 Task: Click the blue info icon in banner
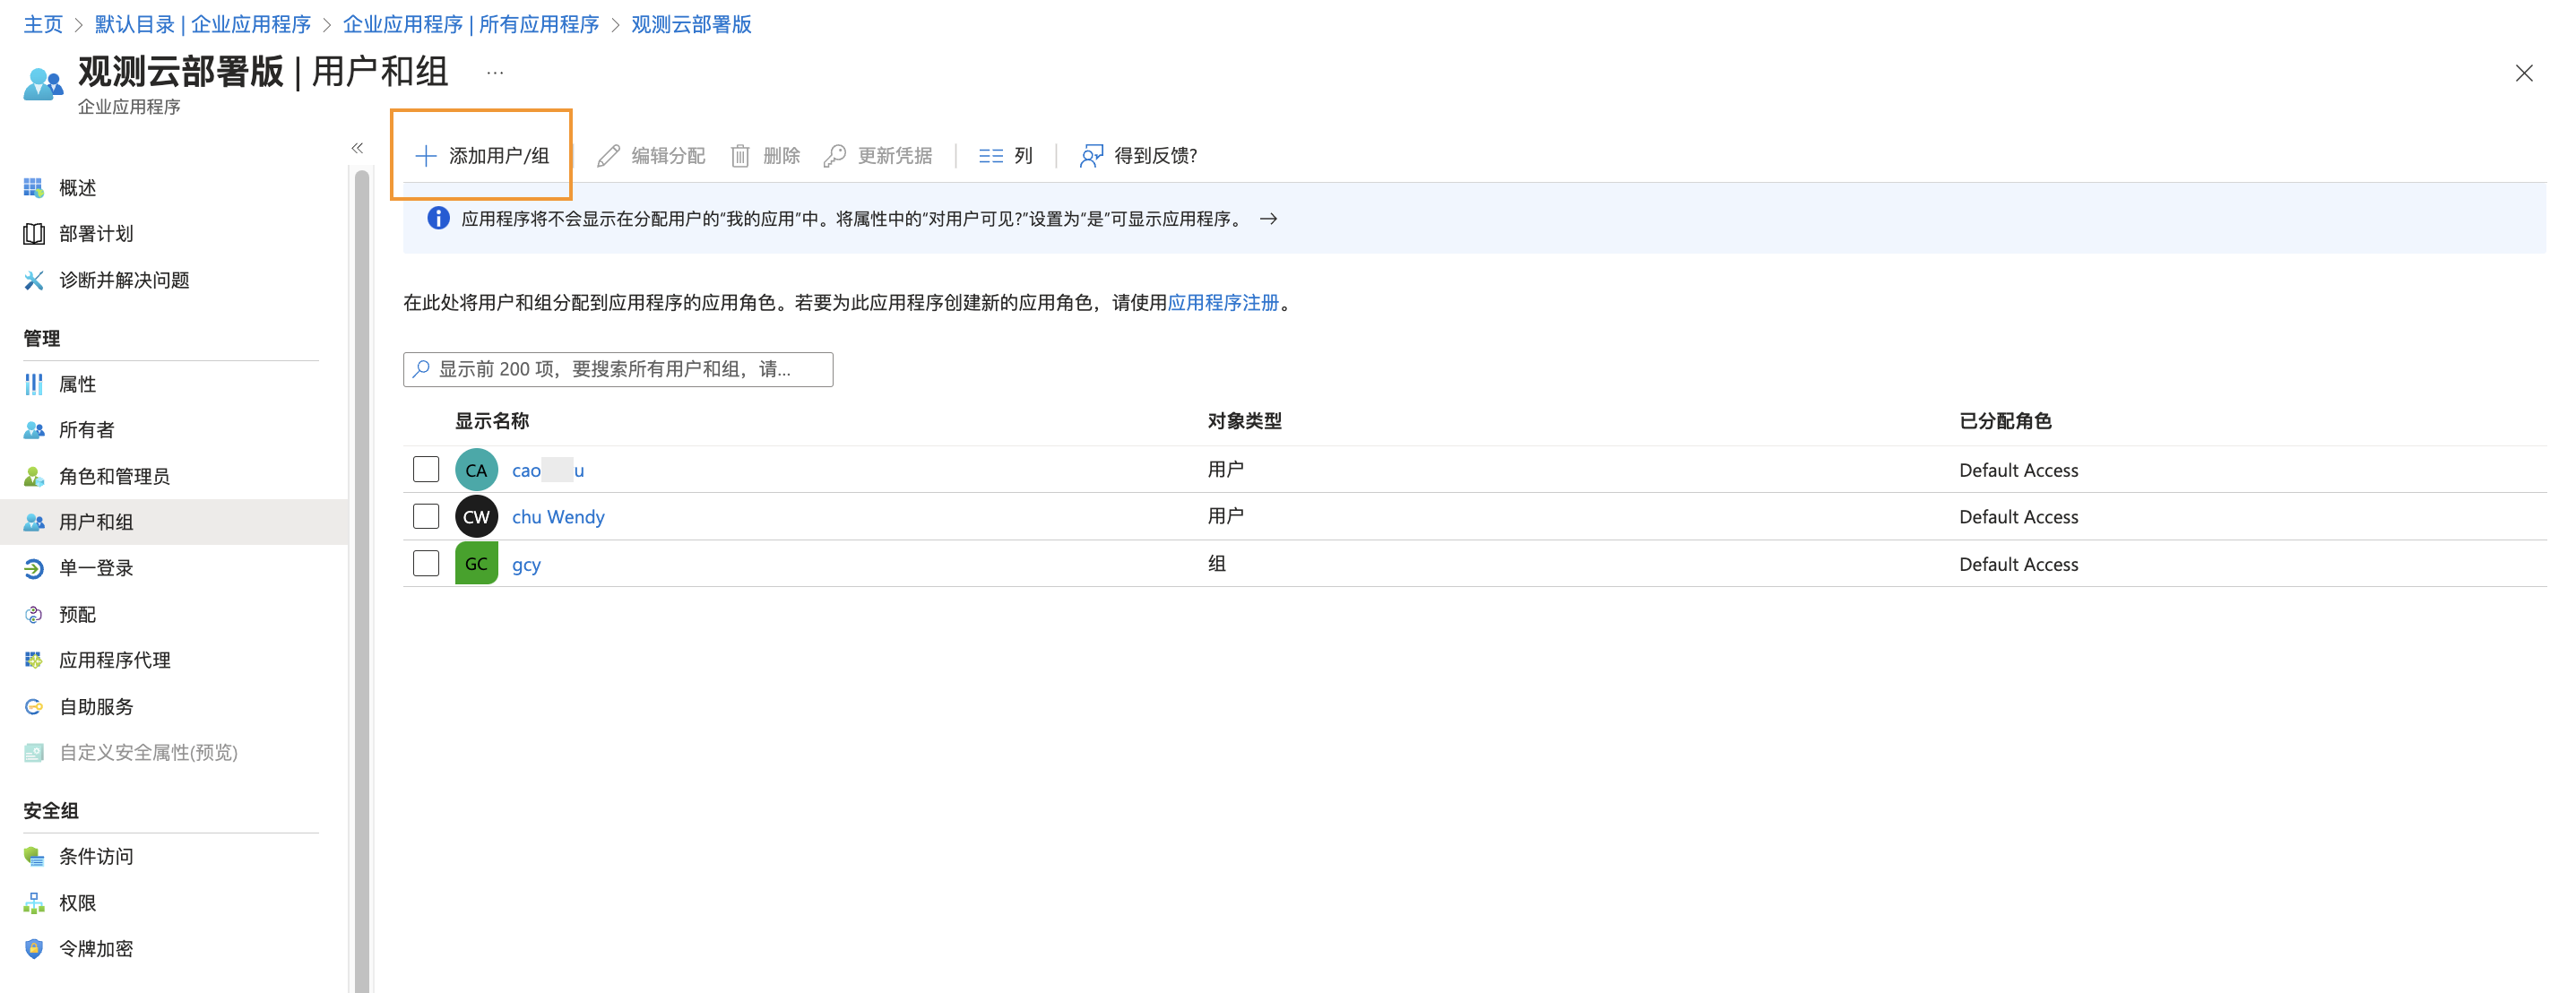[438, 218]
